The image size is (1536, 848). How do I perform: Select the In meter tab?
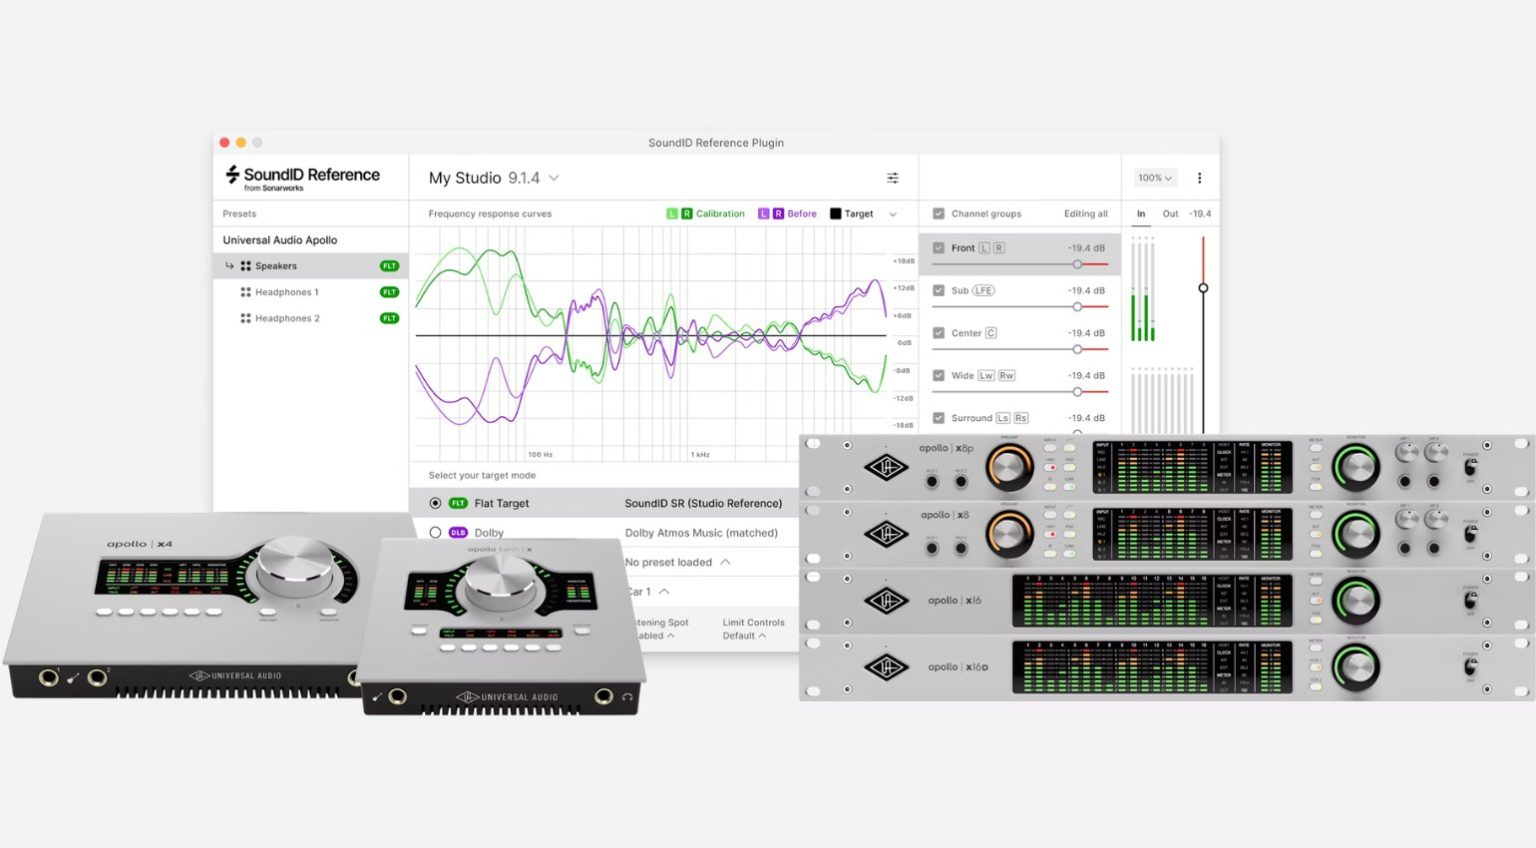(1140, 213)
